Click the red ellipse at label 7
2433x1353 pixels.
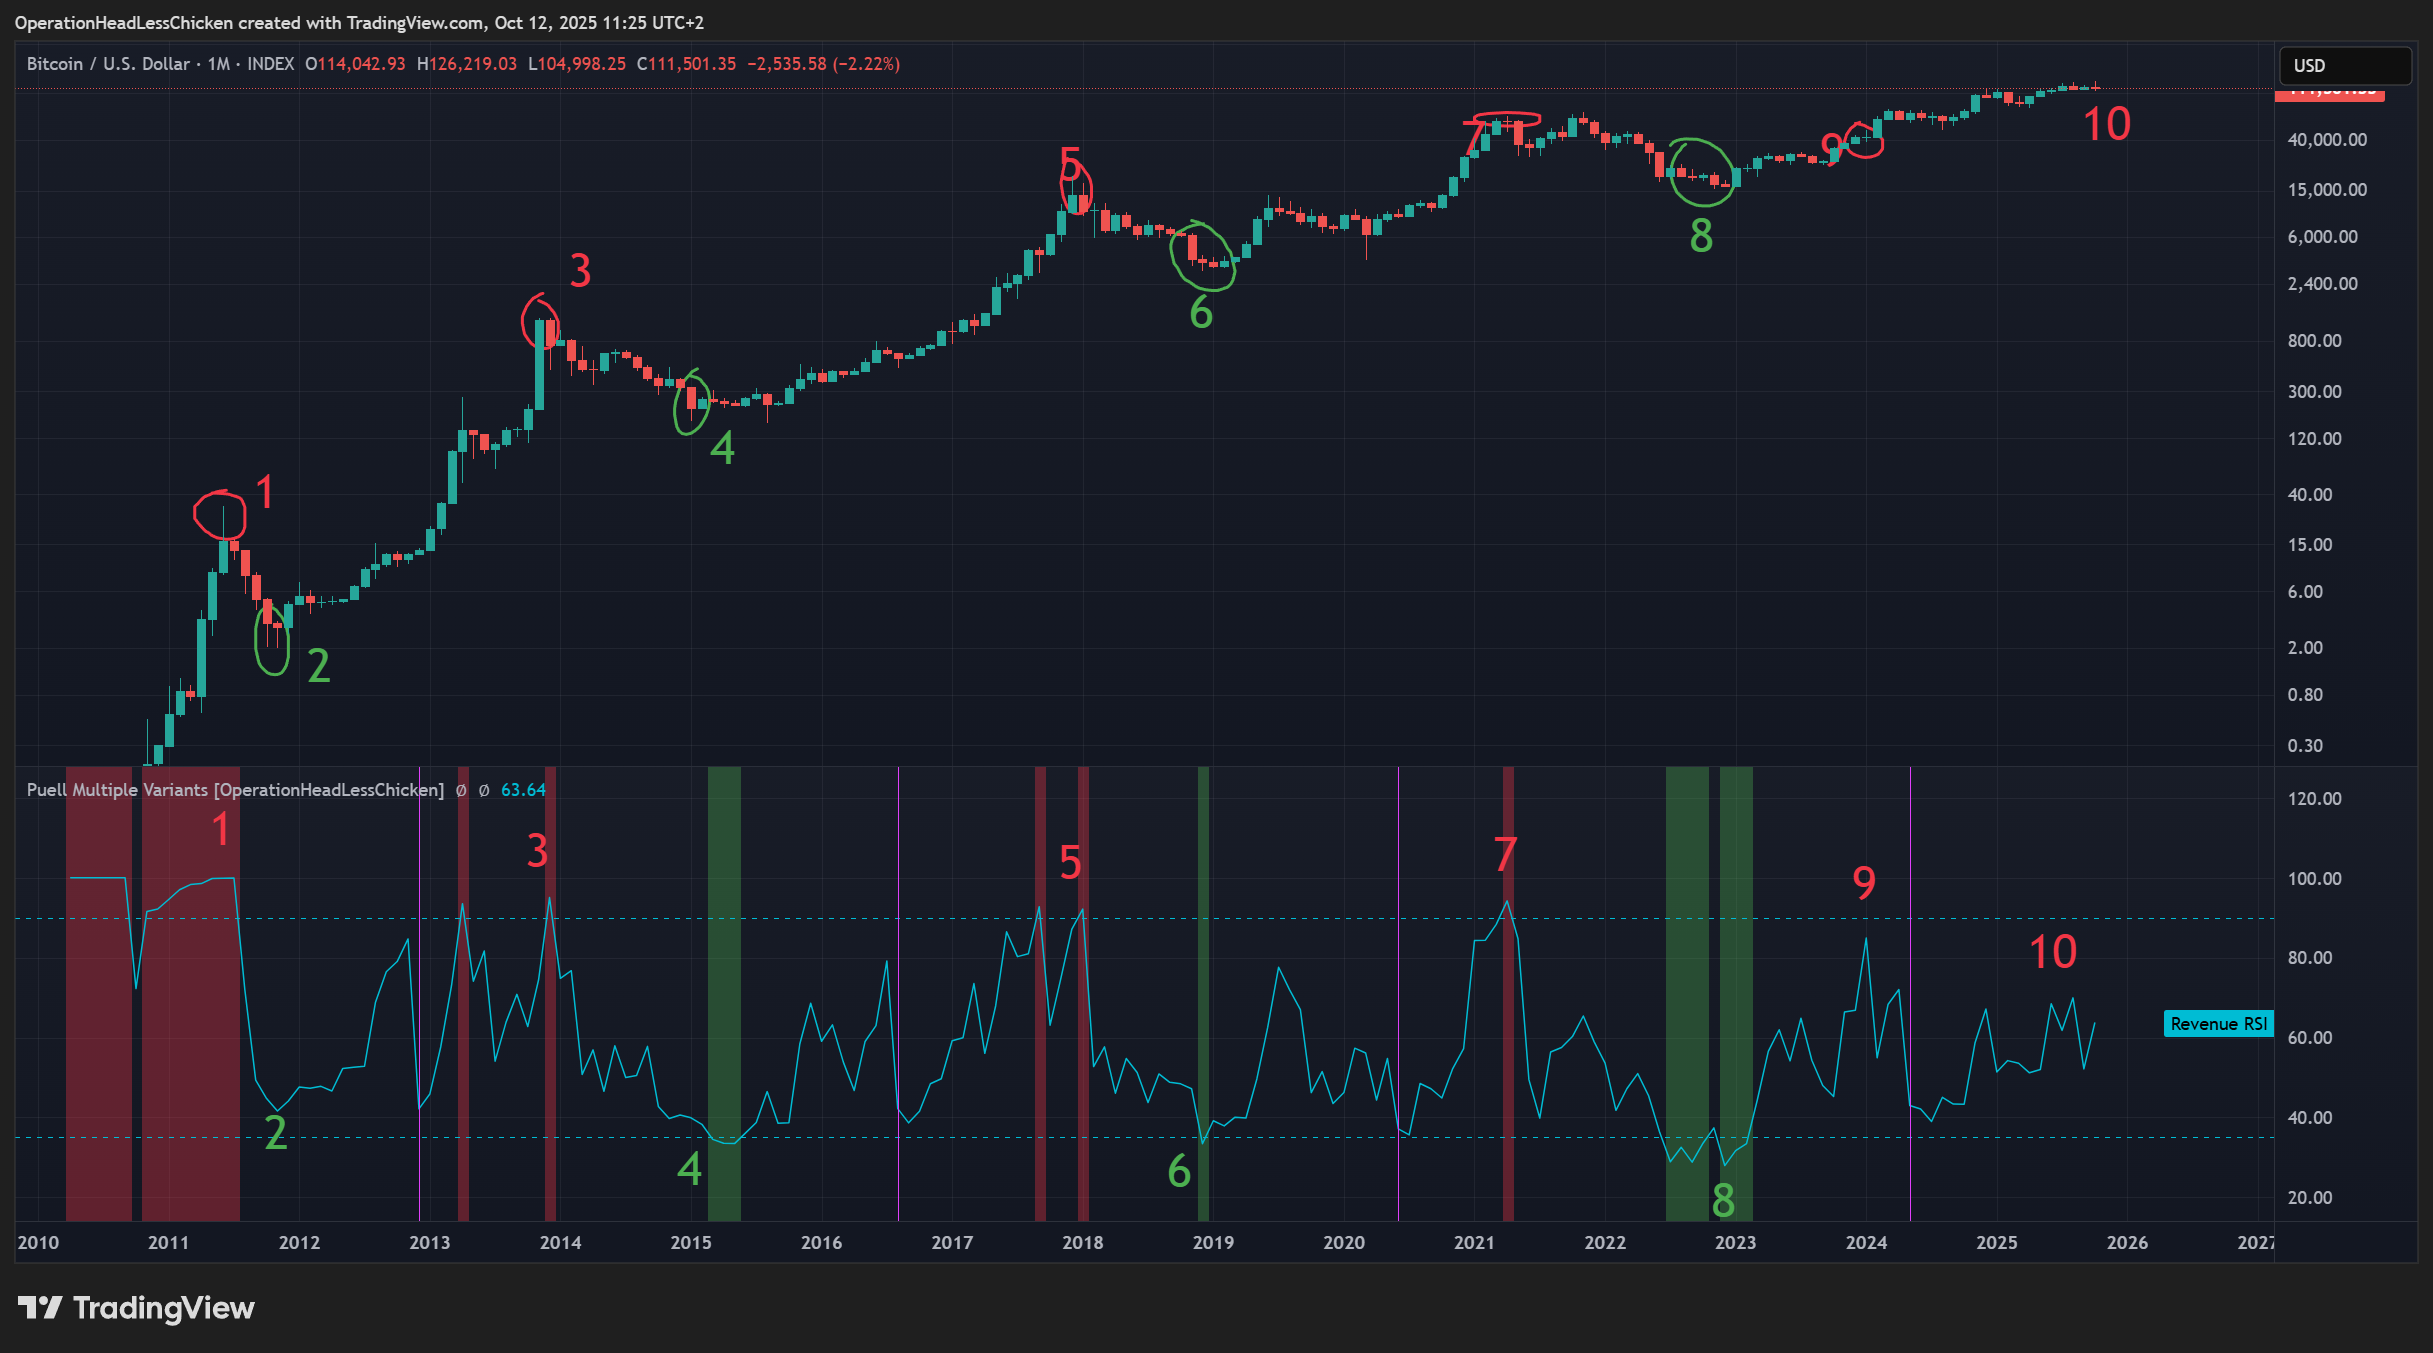coord(1507,120)
